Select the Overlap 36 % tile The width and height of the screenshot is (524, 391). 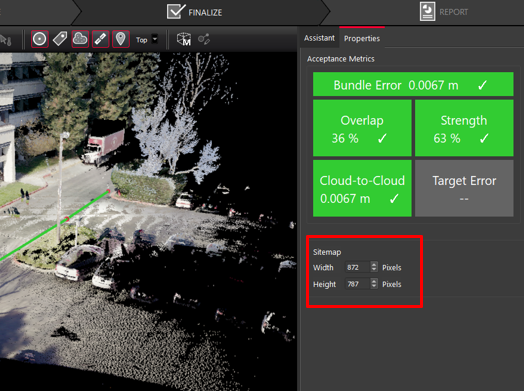tap(362, 128)
